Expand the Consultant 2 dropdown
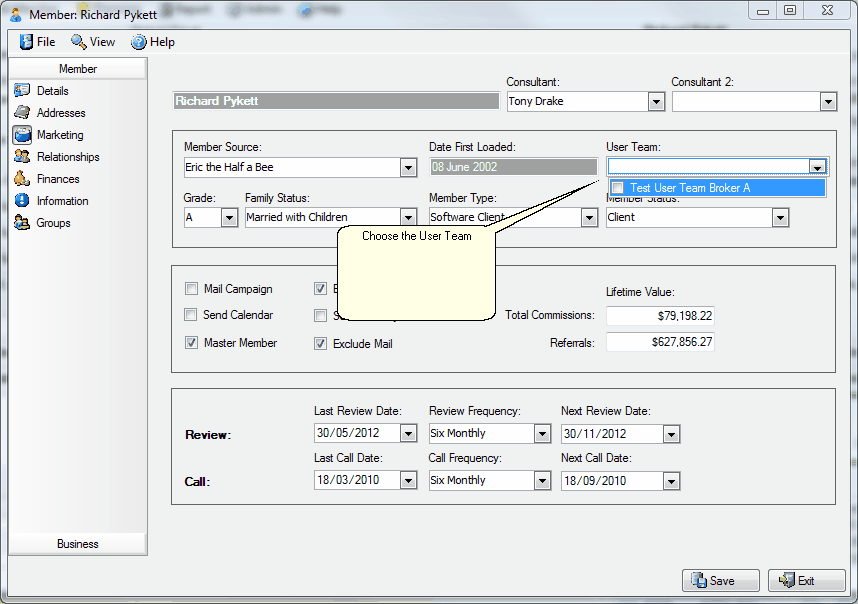 [828, 102]
